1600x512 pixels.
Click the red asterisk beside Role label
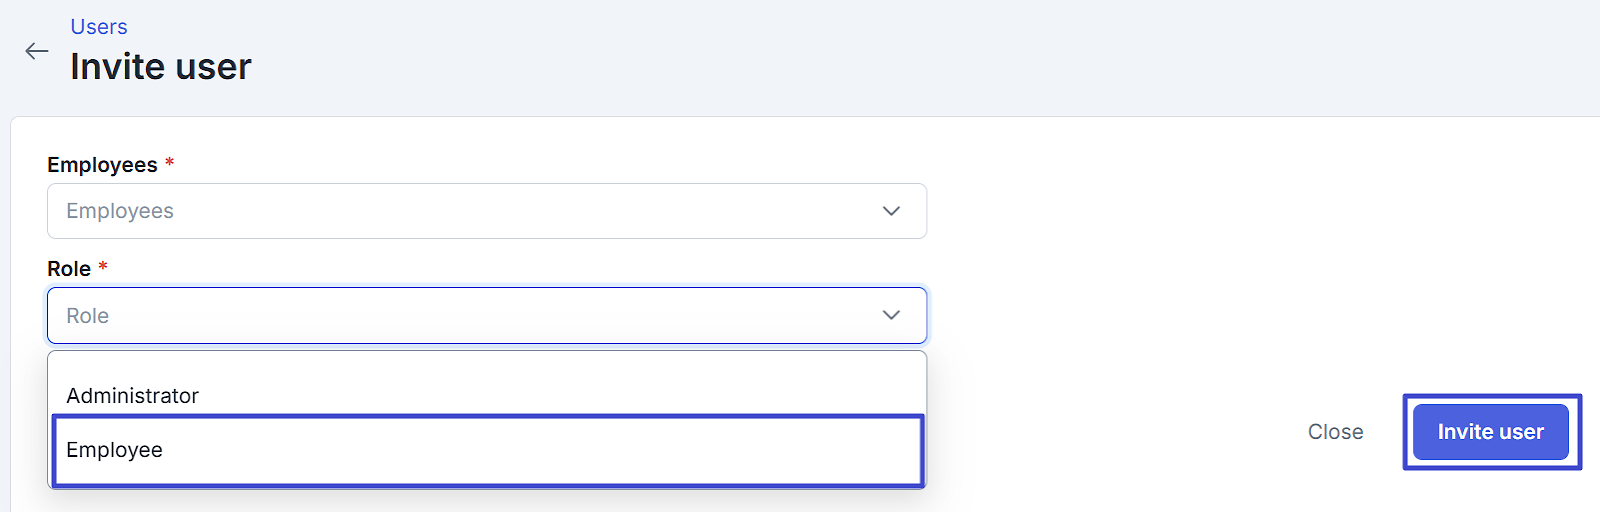pyautogui.click(x=103, y=266)
